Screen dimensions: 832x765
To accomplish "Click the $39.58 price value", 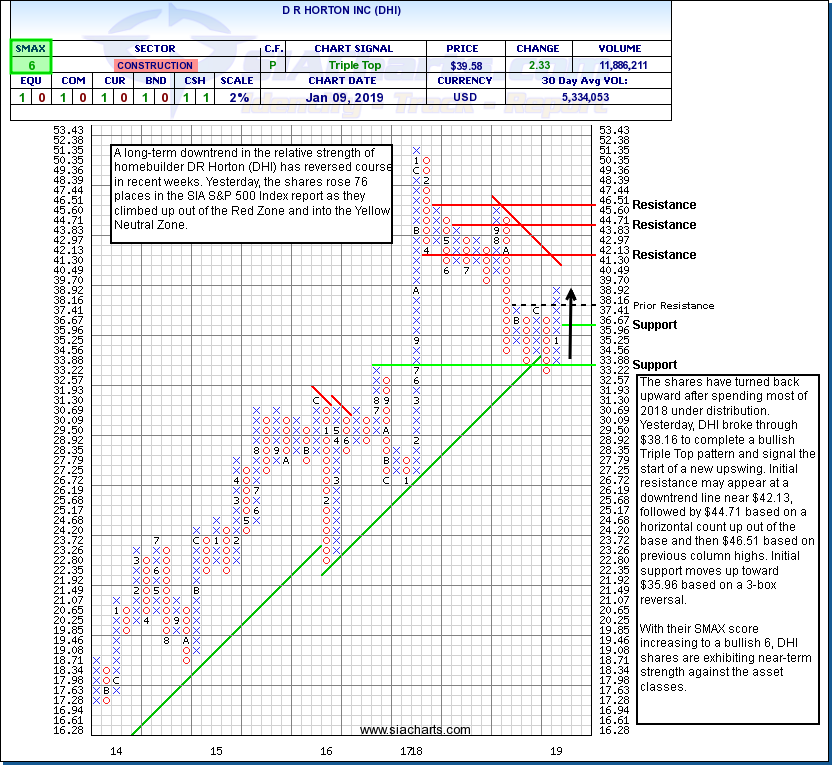I will click(465, 65).
